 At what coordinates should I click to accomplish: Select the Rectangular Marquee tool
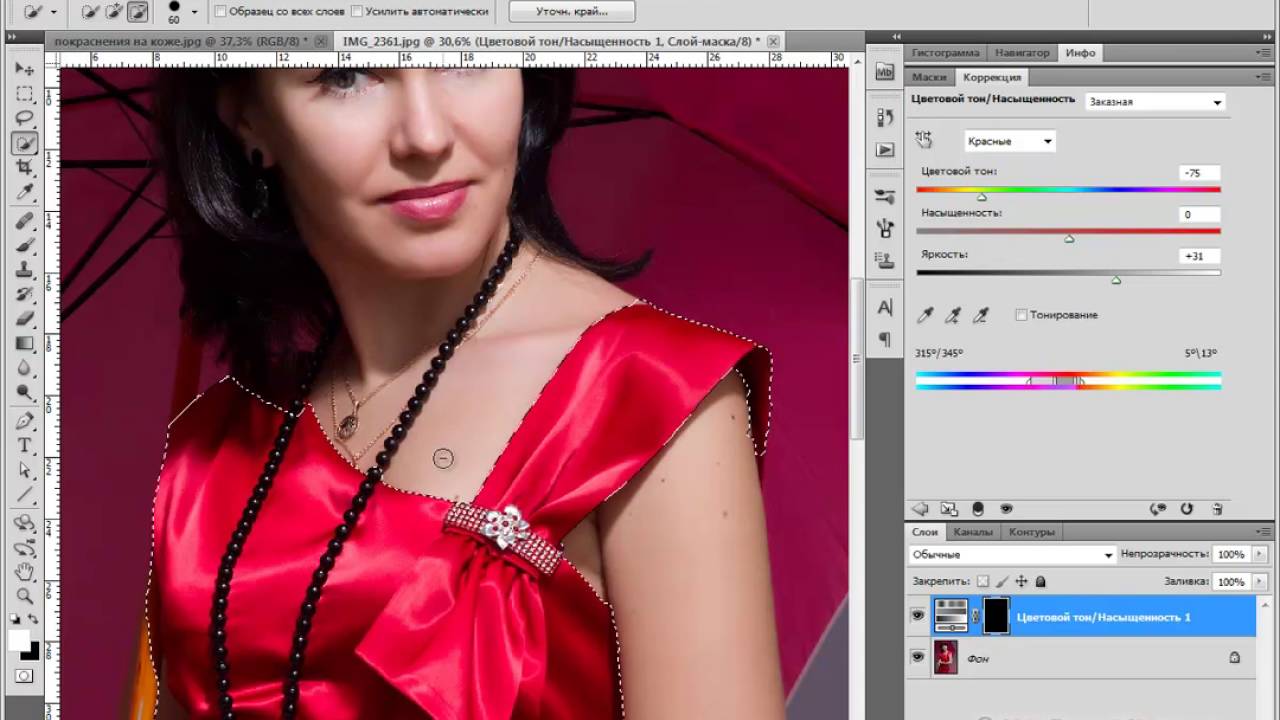(x=25, y=94)
